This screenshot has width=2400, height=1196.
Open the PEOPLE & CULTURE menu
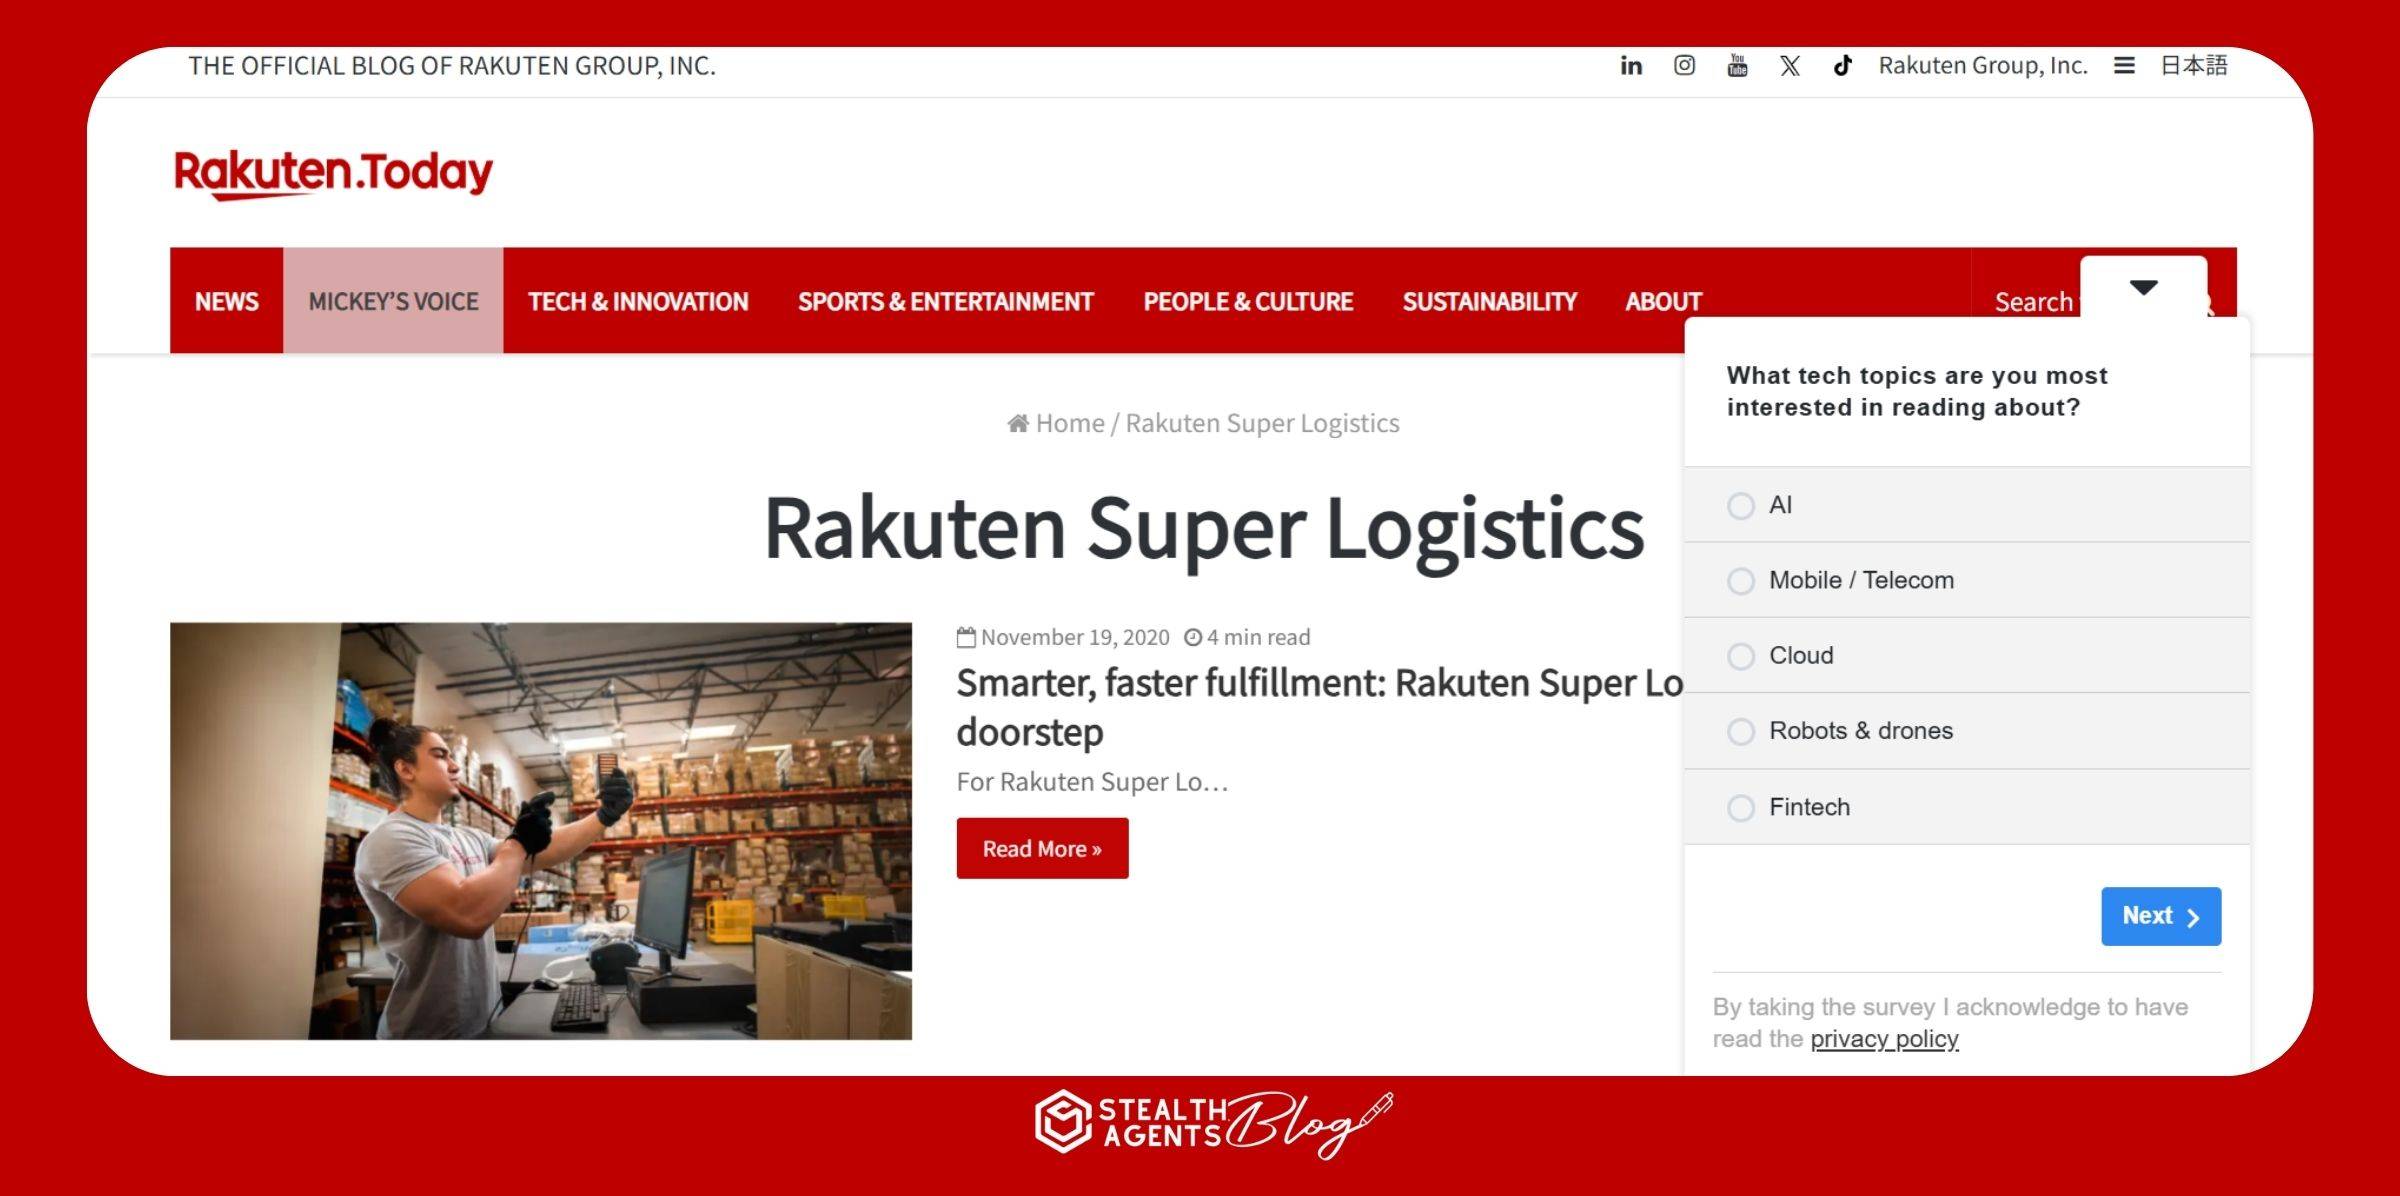pos(1248,301)
